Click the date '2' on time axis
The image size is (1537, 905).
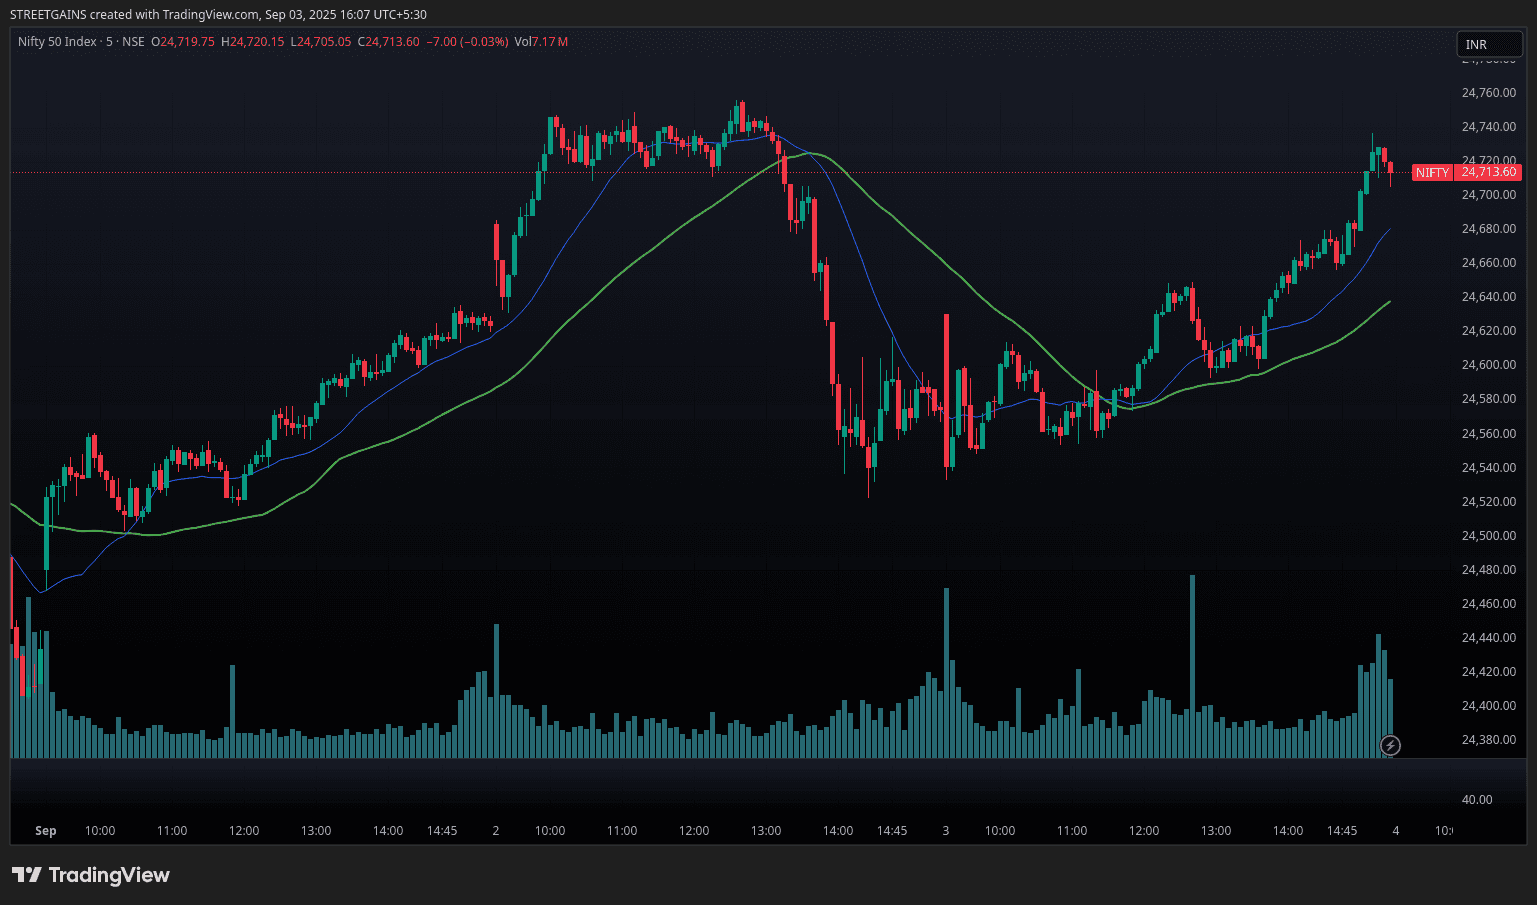click(x=495, y=831)
